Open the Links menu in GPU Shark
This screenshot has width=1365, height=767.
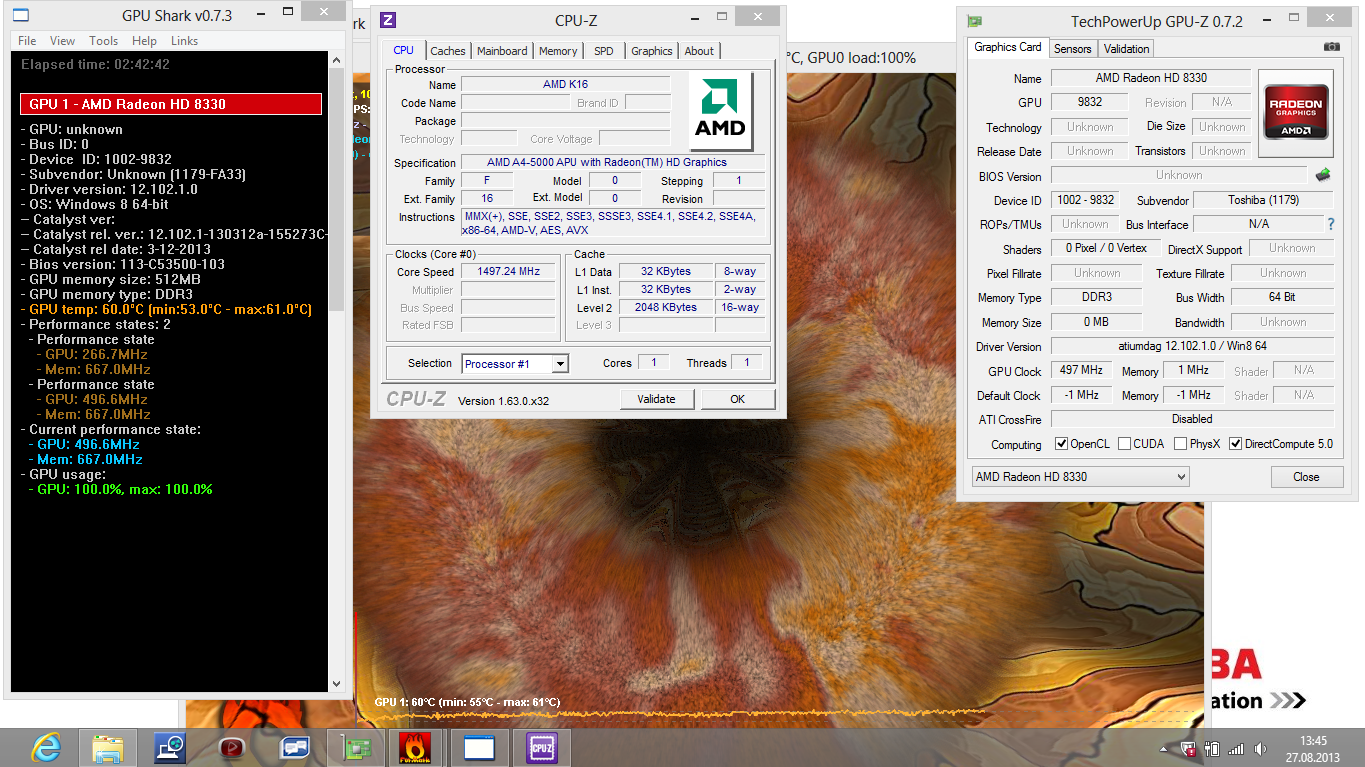coord(184,41)
